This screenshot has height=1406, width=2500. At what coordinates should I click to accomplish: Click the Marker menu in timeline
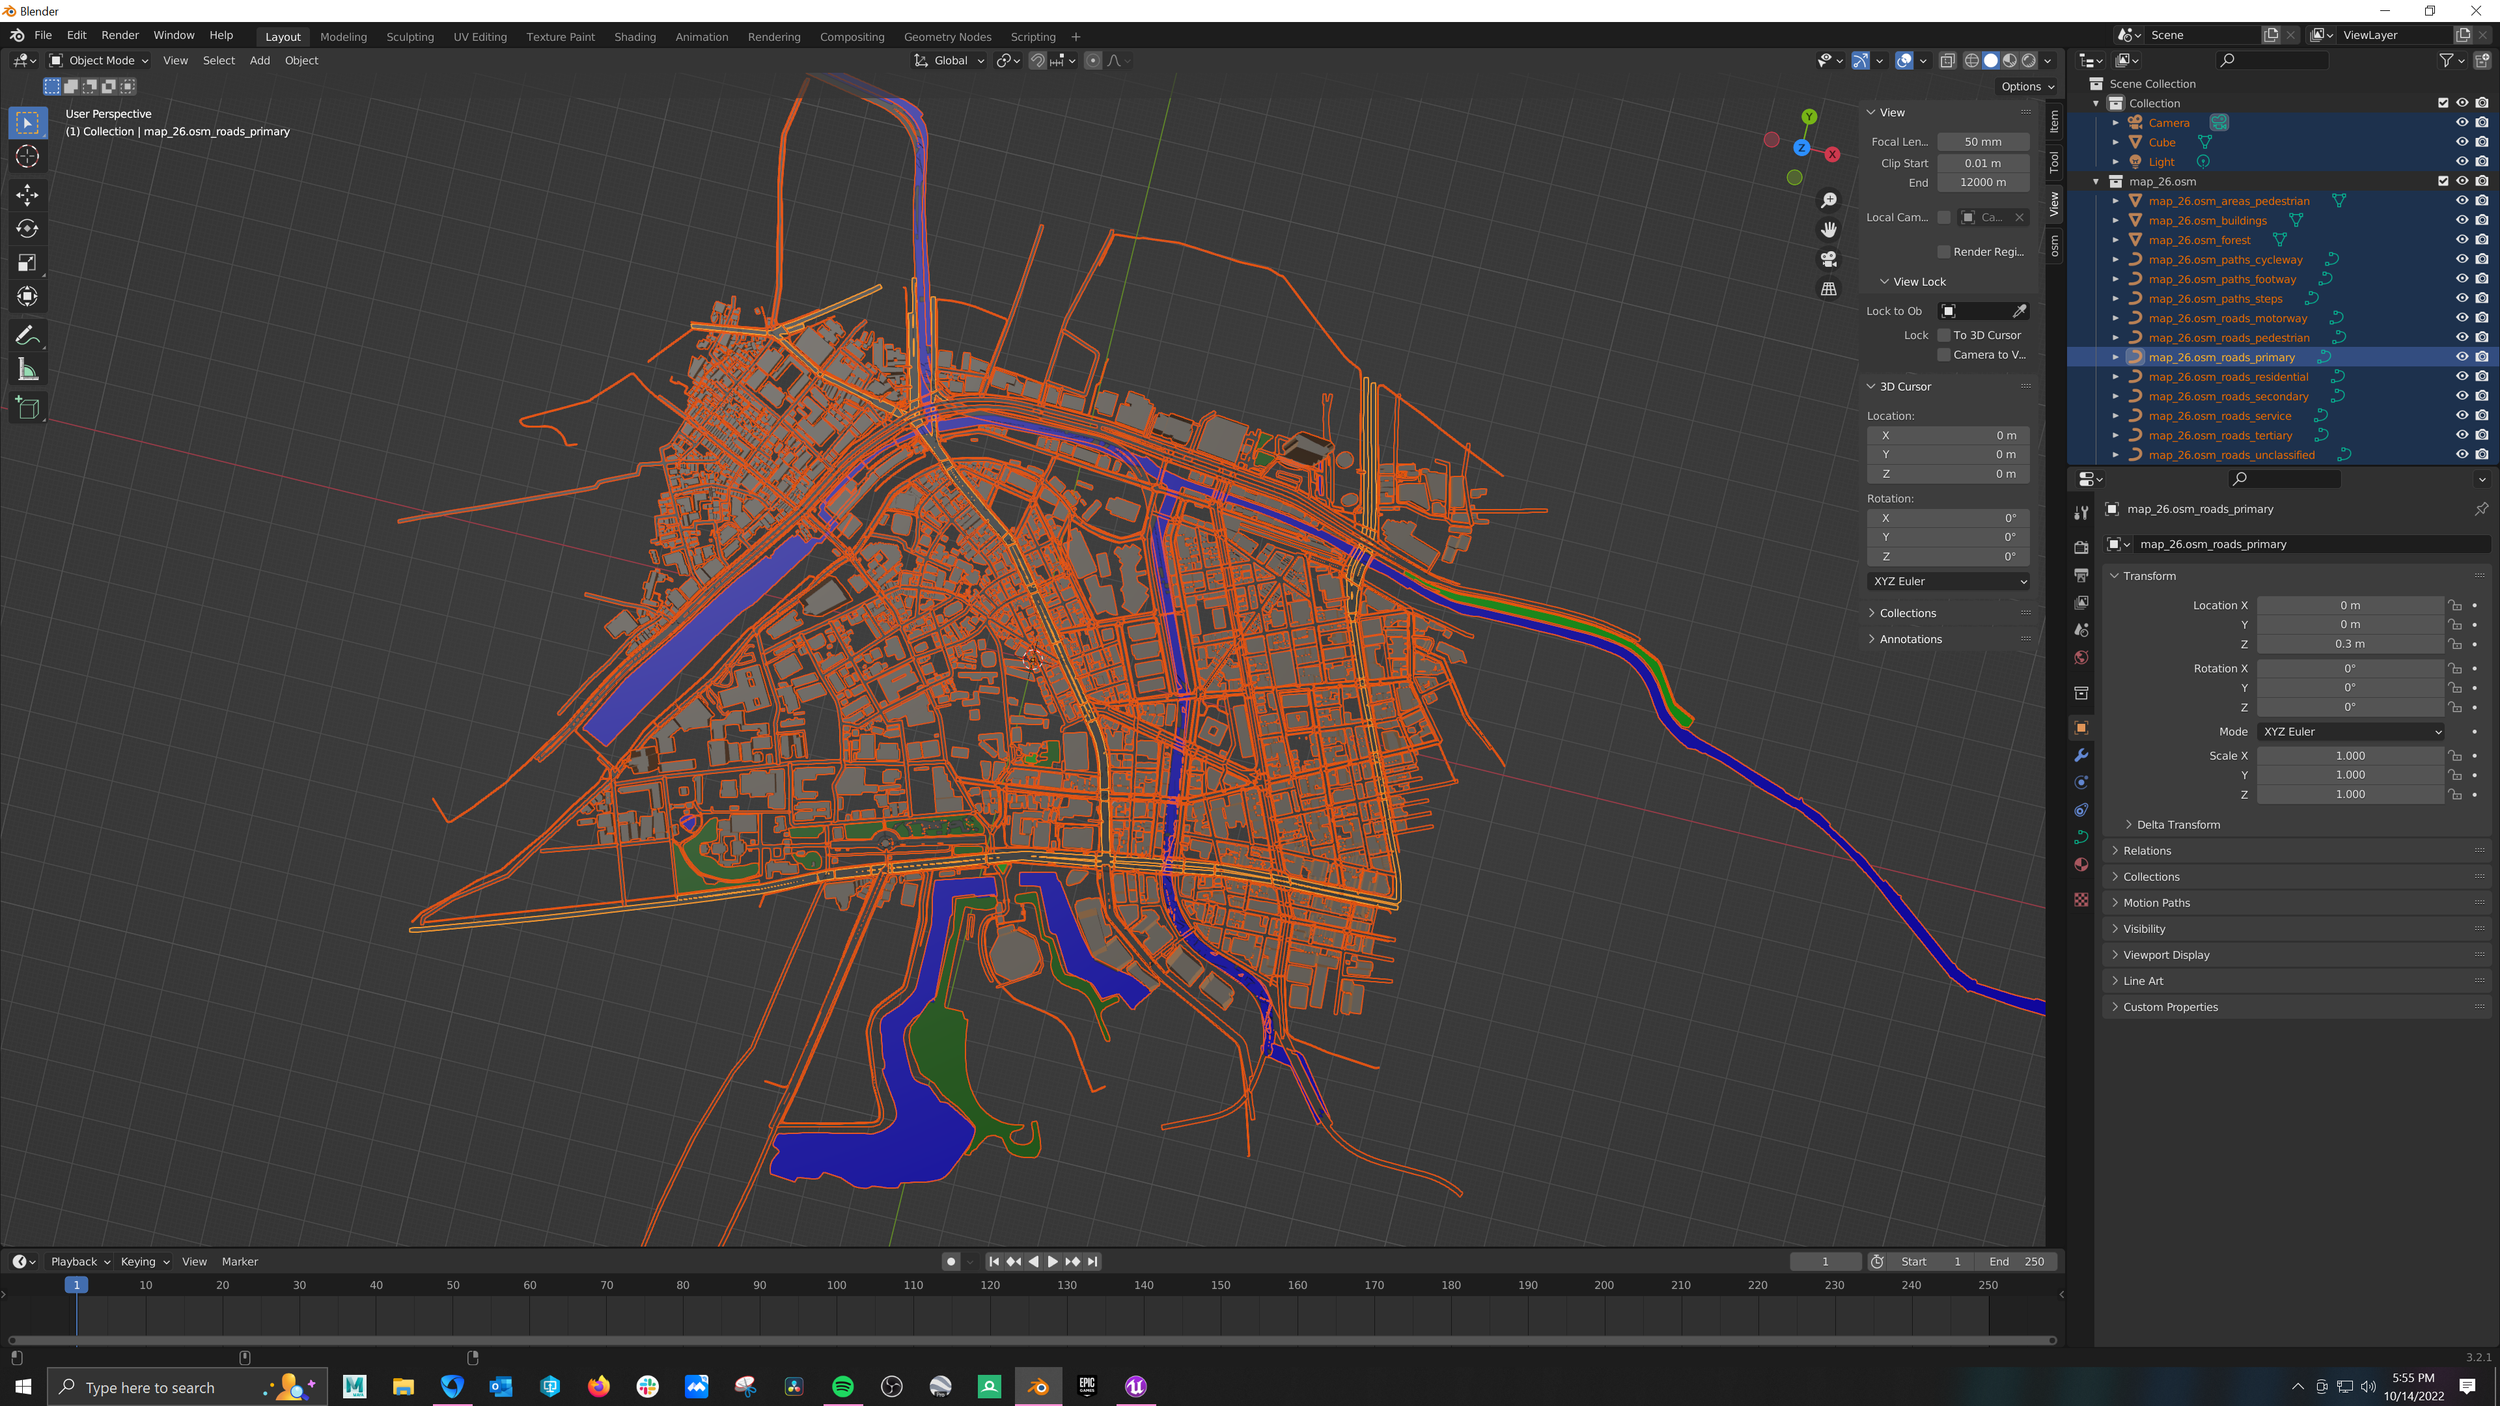(x=240, y=1262)
